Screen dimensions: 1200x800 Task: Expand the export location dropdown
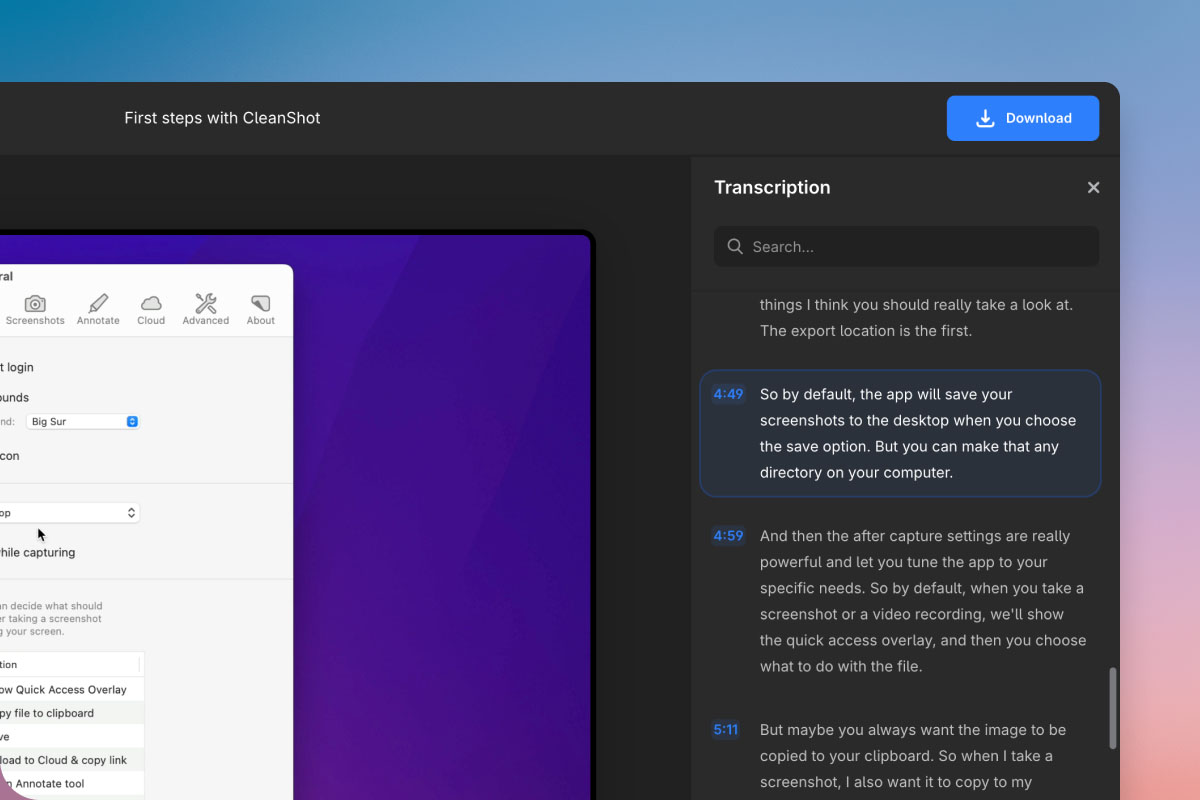pos(68,513)
